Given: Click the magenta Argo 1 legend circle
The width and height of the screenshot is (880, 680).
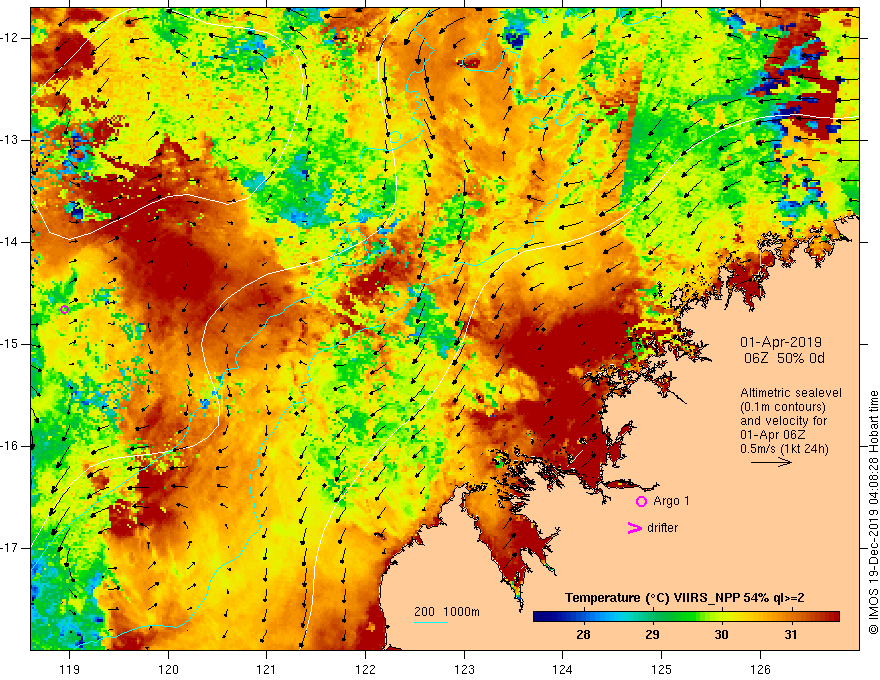Looking at the screenshot, I should (x=641, y=502).
